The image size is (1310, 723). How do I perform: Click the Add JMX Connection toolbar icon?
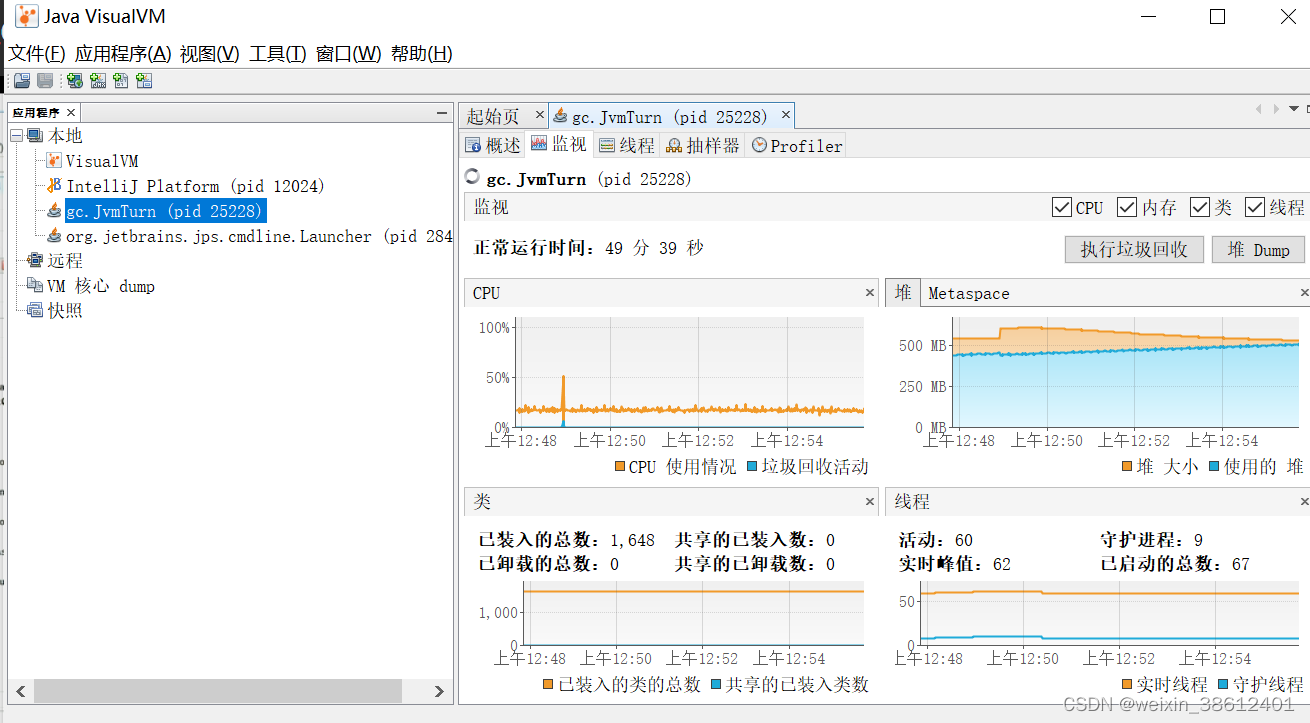tap(98, 81)
